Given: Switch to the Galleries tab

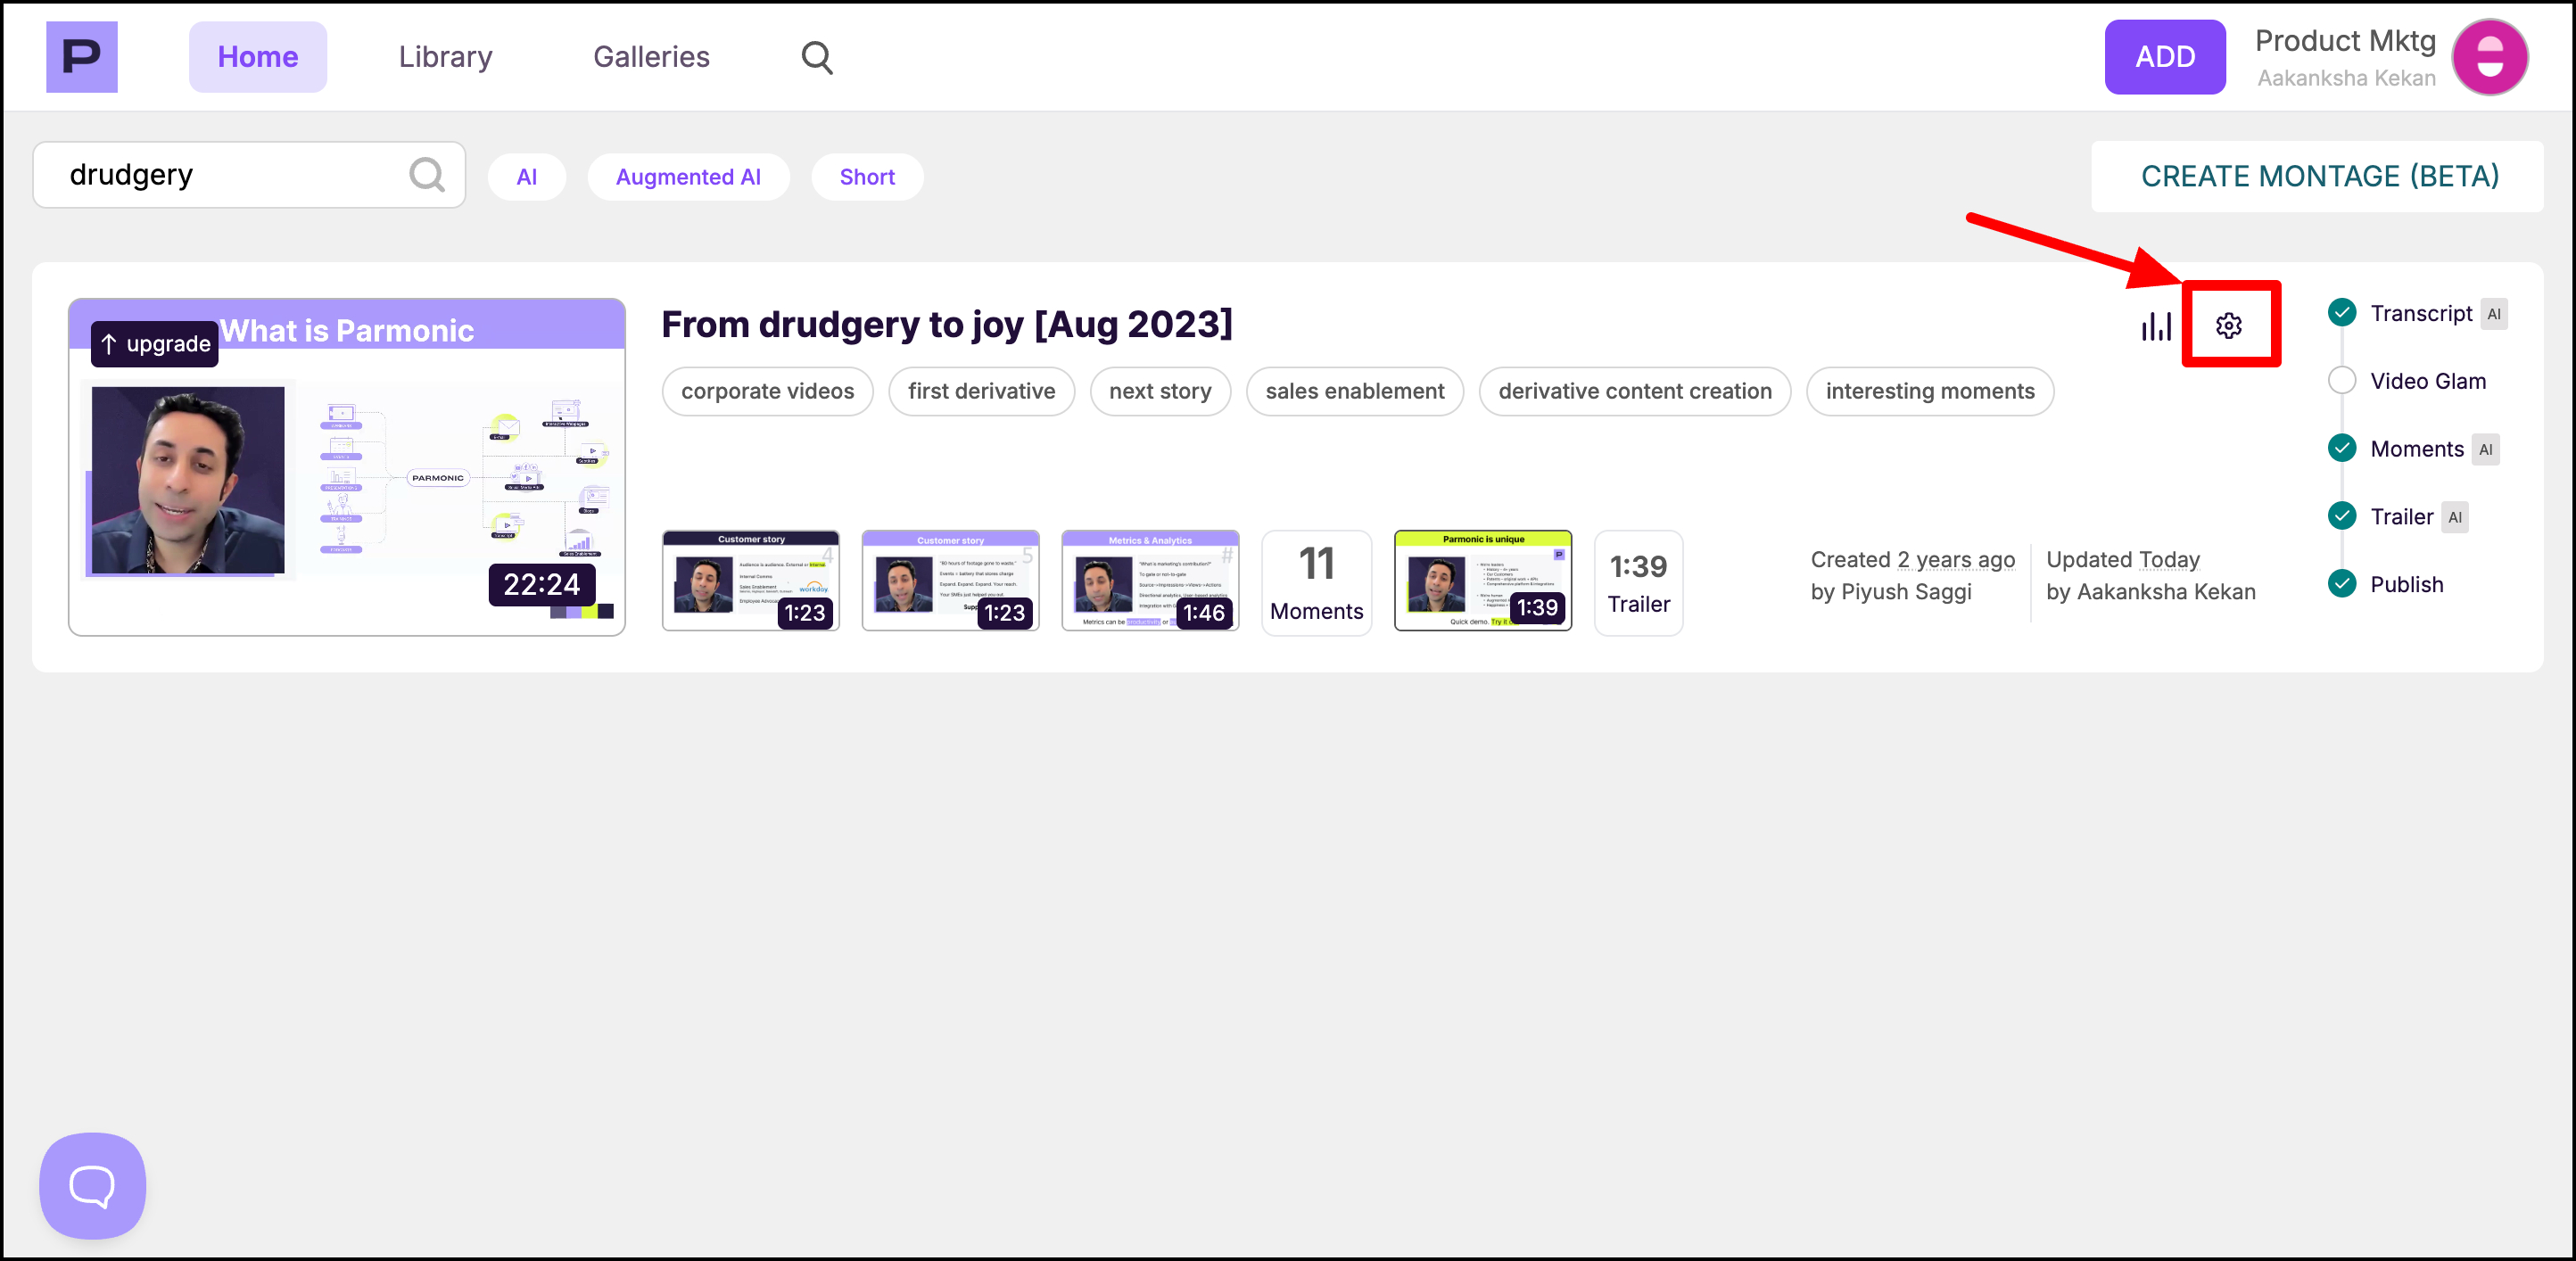Looking at the screenshot, I should point(651,57).
